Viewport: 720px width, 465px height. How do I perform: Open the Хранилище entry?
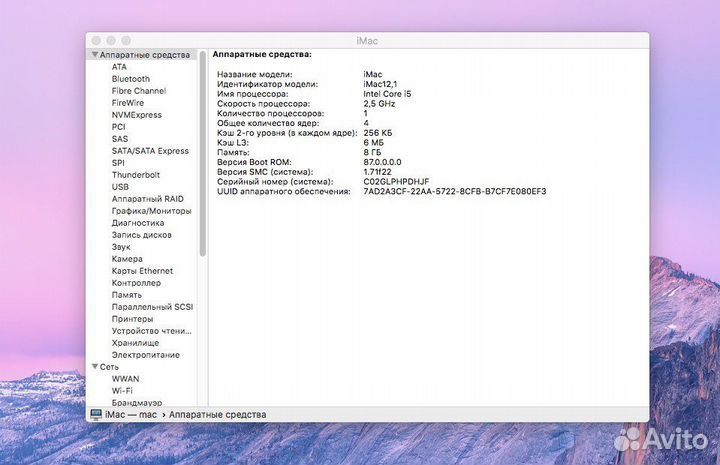[135, 343]
